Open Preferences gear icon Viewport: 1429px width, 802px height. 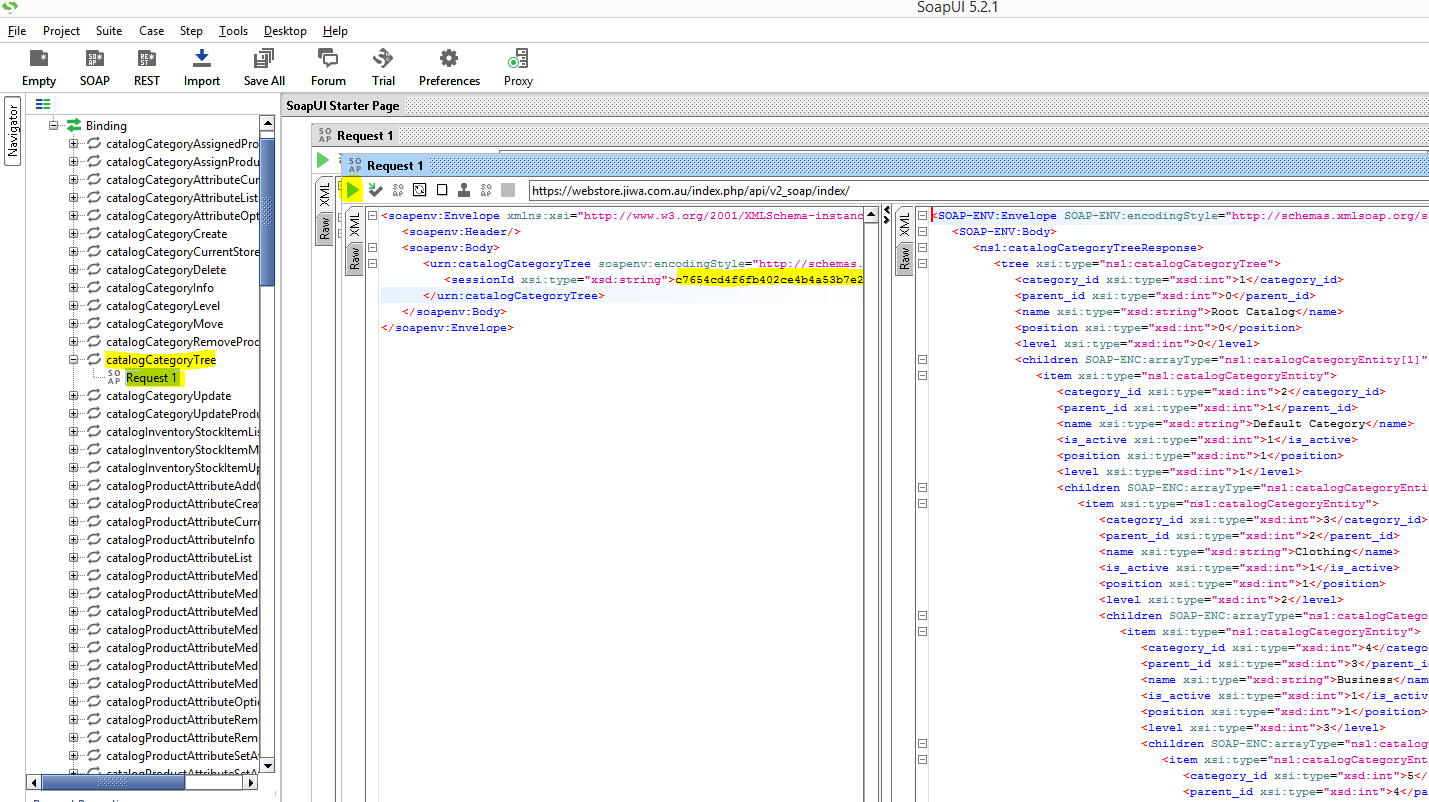[x=449, y=66]
